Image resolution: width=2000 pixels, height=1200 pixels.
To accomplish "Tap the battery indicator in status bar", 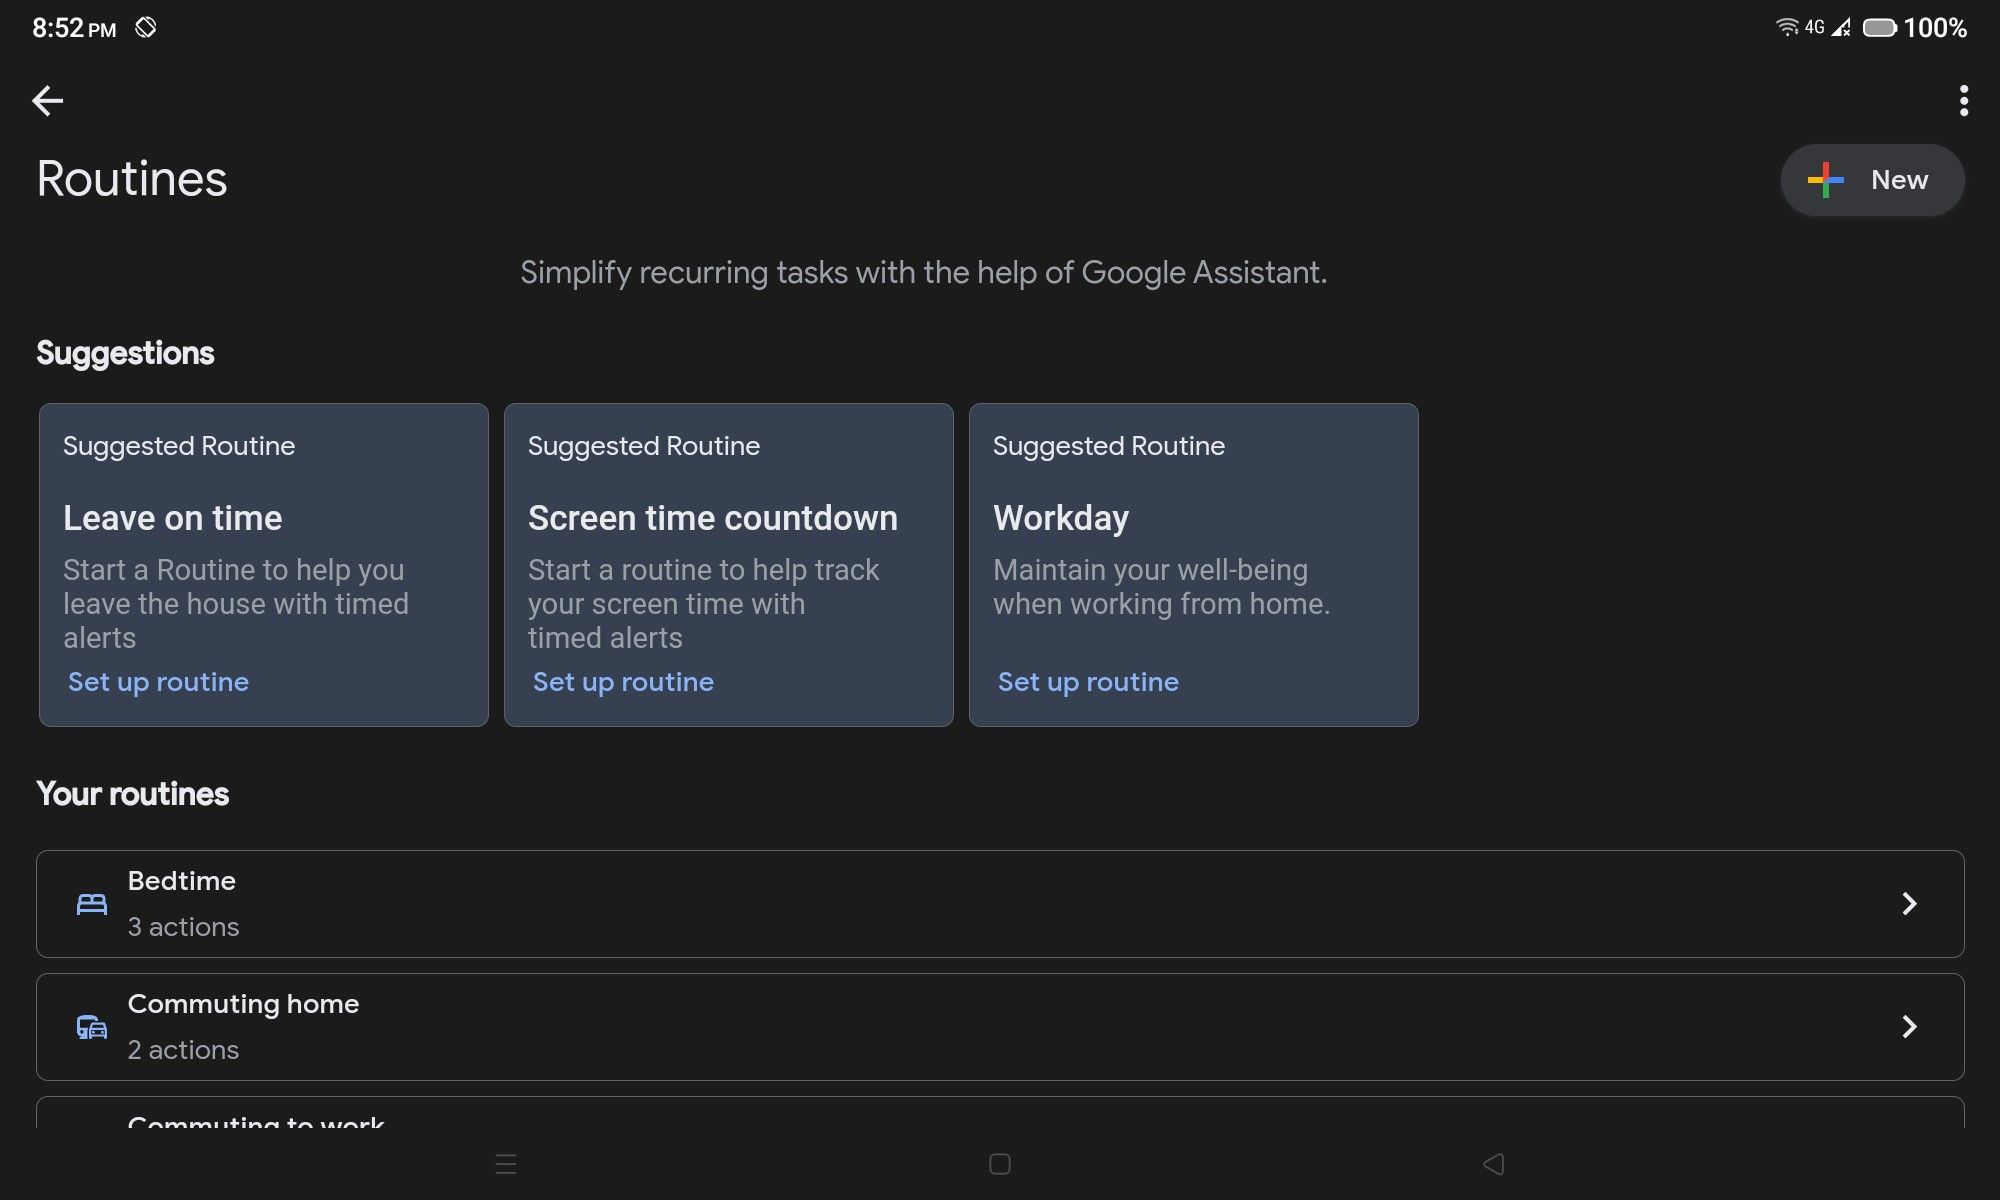I will (x=1879, y=28).
